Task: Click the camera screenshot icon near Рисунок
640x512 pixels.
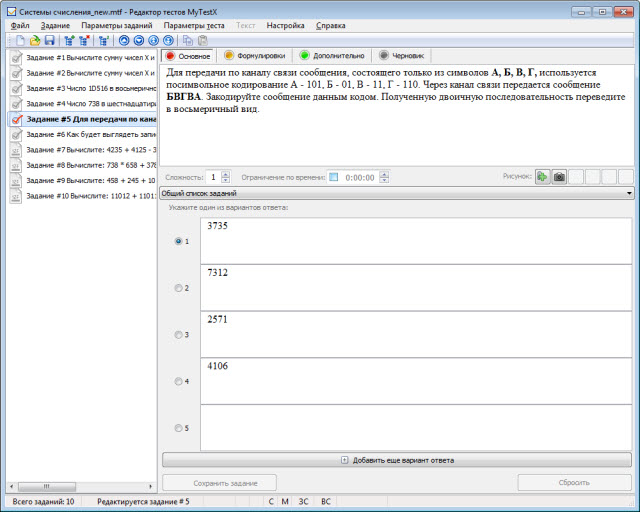Action: click(x=559, y=177)
